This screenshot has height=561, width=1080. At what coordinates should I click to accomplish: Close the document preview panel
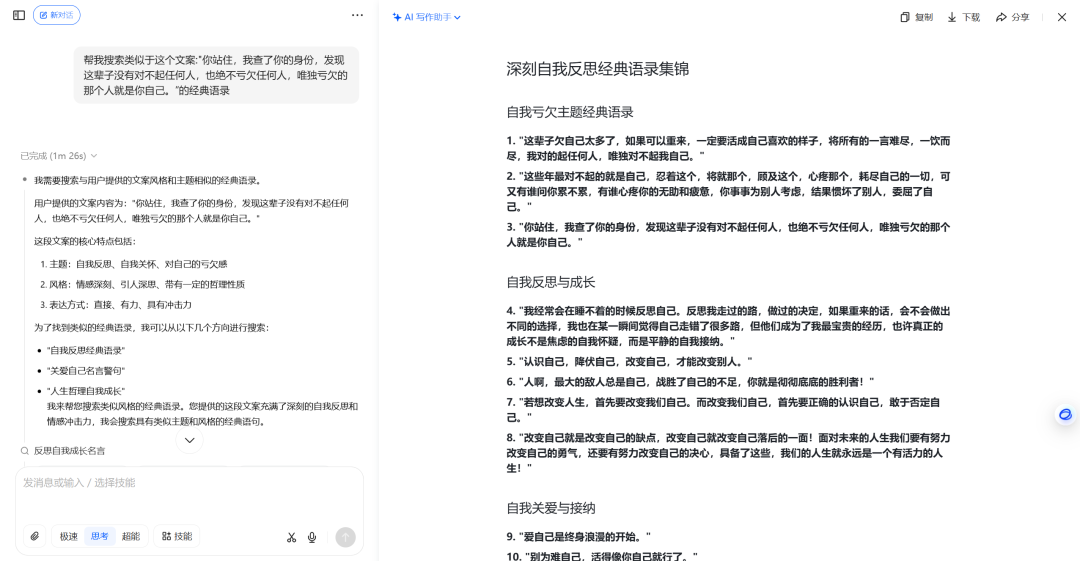[1061, 17]
